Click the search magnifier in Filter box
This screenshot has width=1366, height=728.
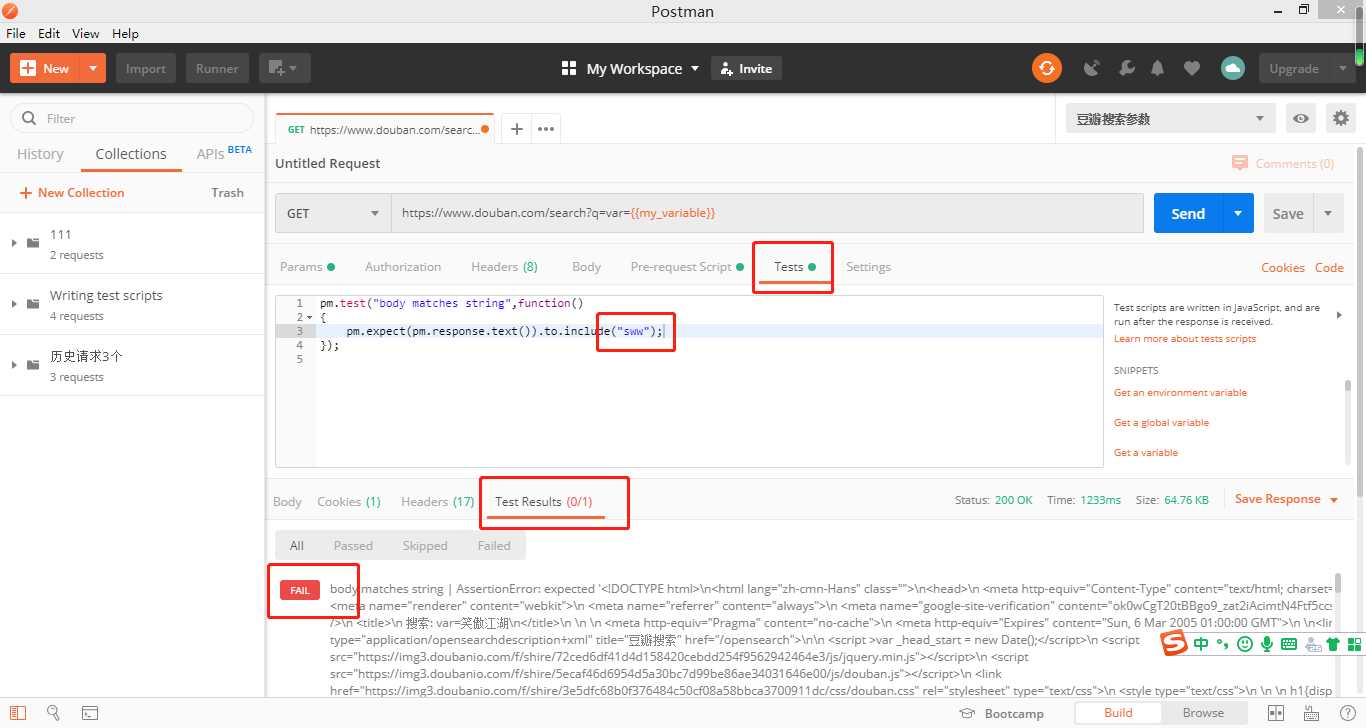point(29,118)
